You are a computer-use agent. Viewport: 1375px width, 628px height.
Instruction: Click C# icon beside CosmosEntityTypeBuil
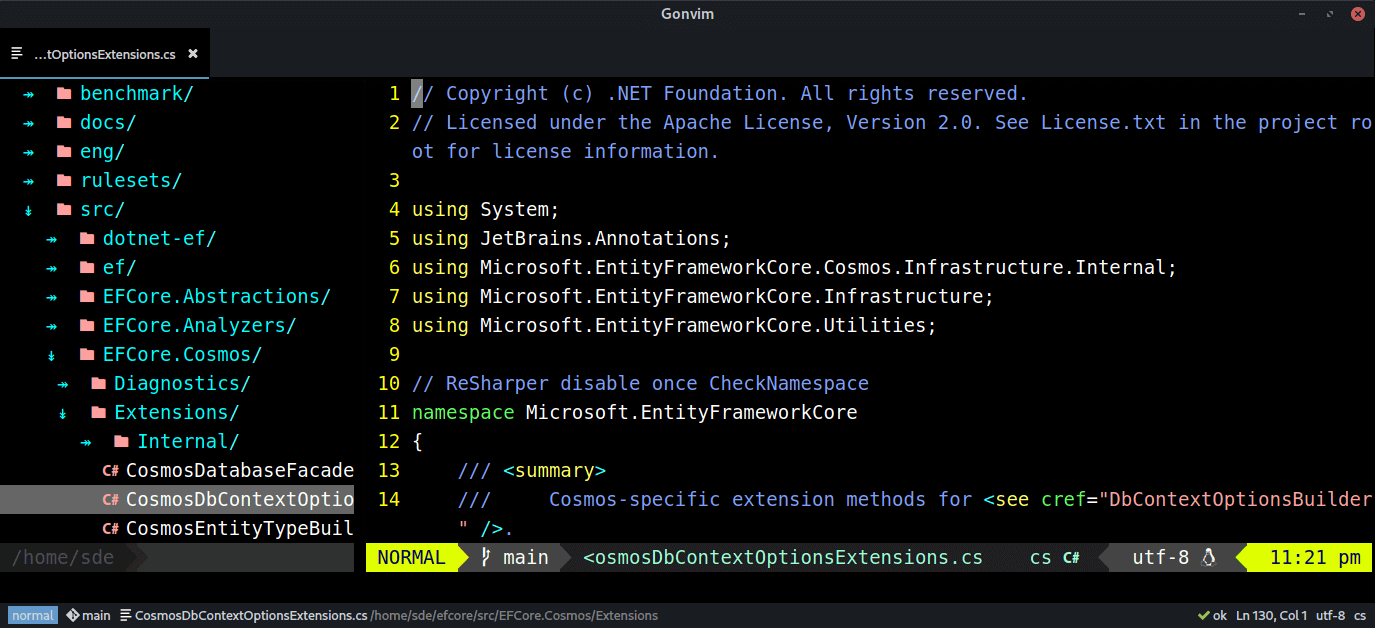click(x=110, y=529)
